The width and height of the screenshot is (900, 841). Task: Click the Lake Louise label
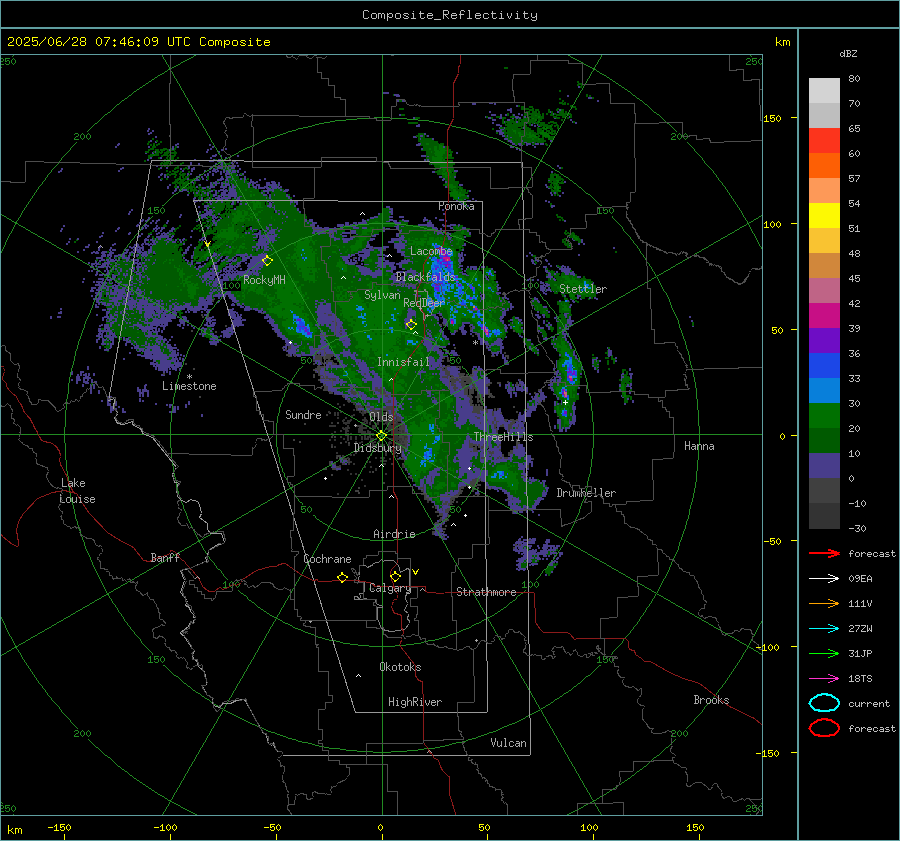coord(77,491)
